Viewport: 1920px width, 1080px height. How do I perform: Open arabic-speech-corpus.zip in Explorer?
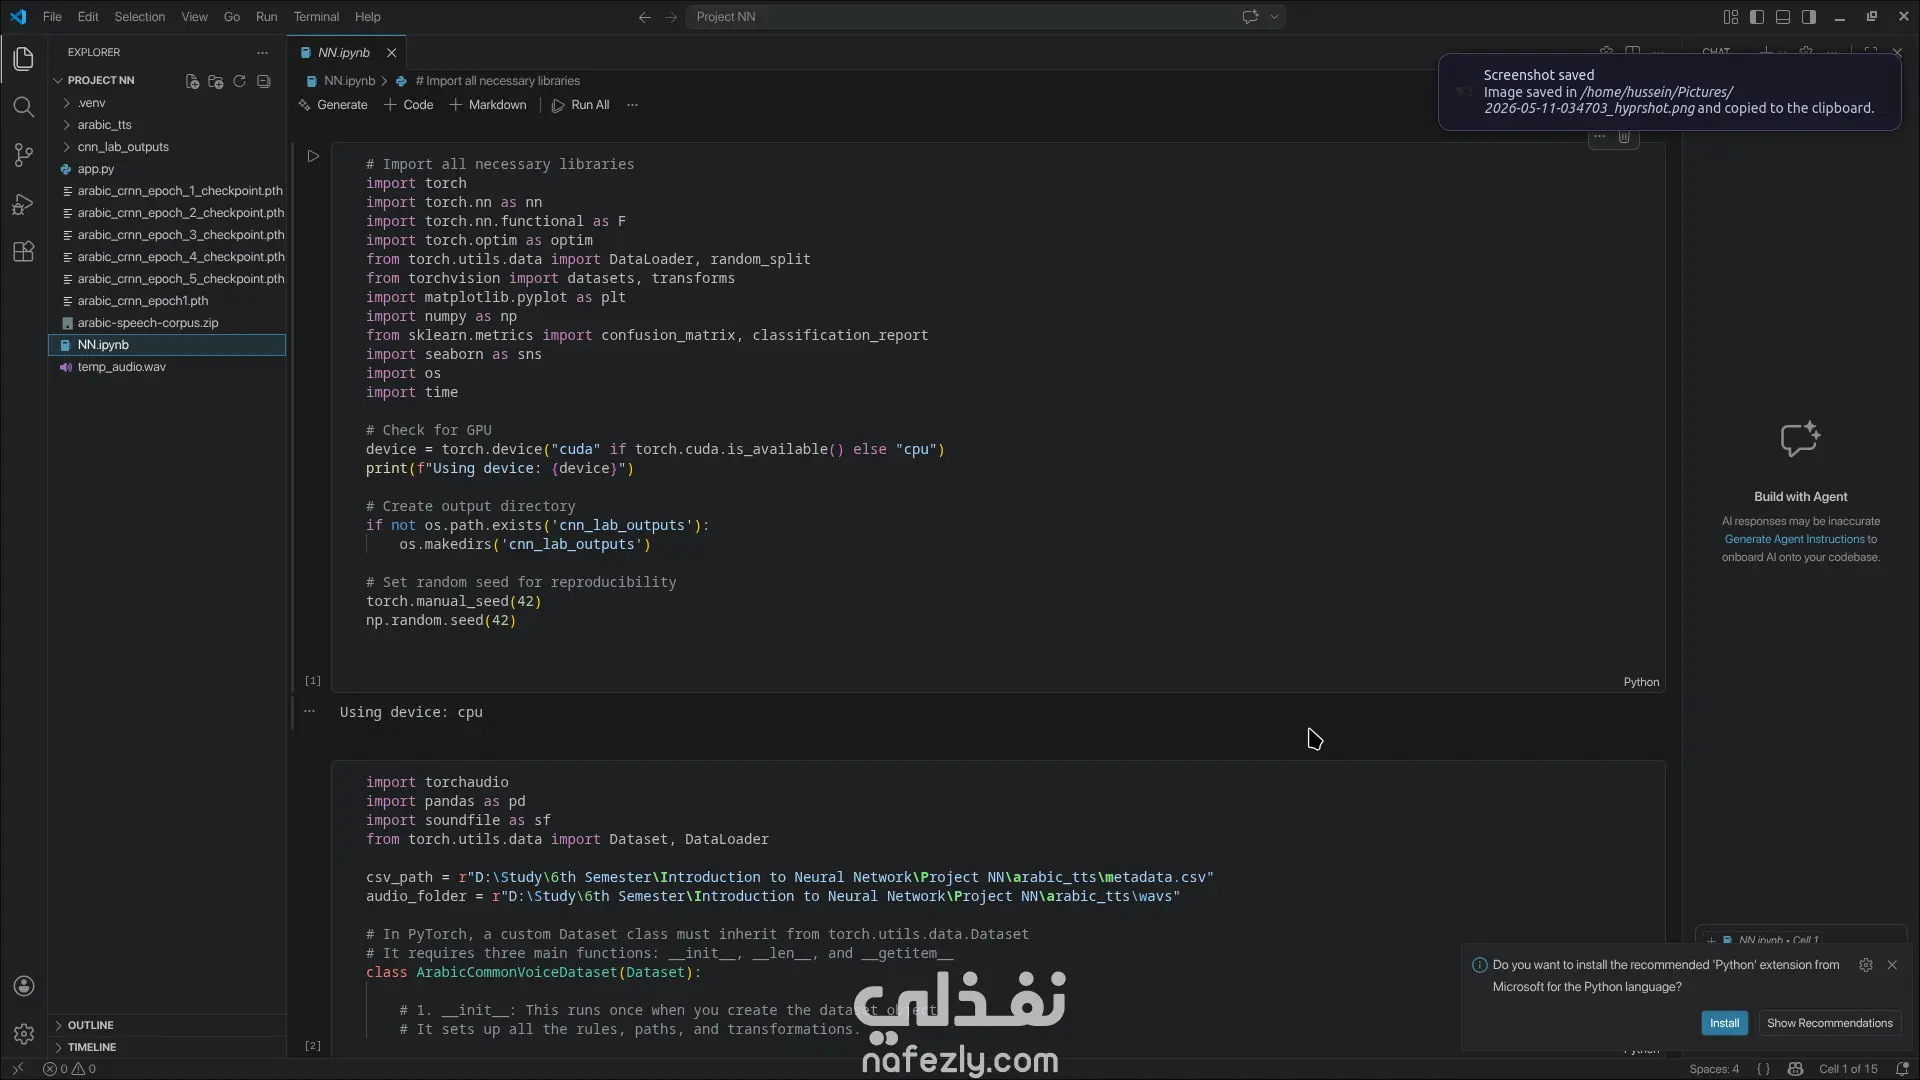tap(167, 323)
